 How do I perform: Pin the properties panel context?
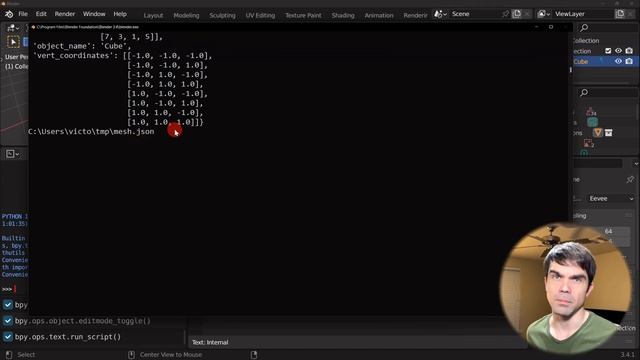pos(630,180)
